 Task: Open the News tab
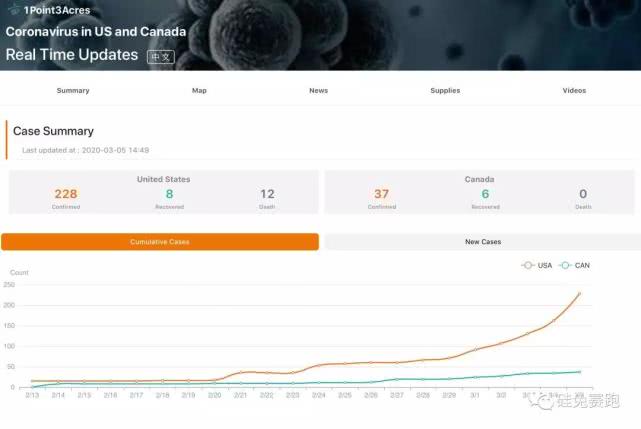point(318,90)
